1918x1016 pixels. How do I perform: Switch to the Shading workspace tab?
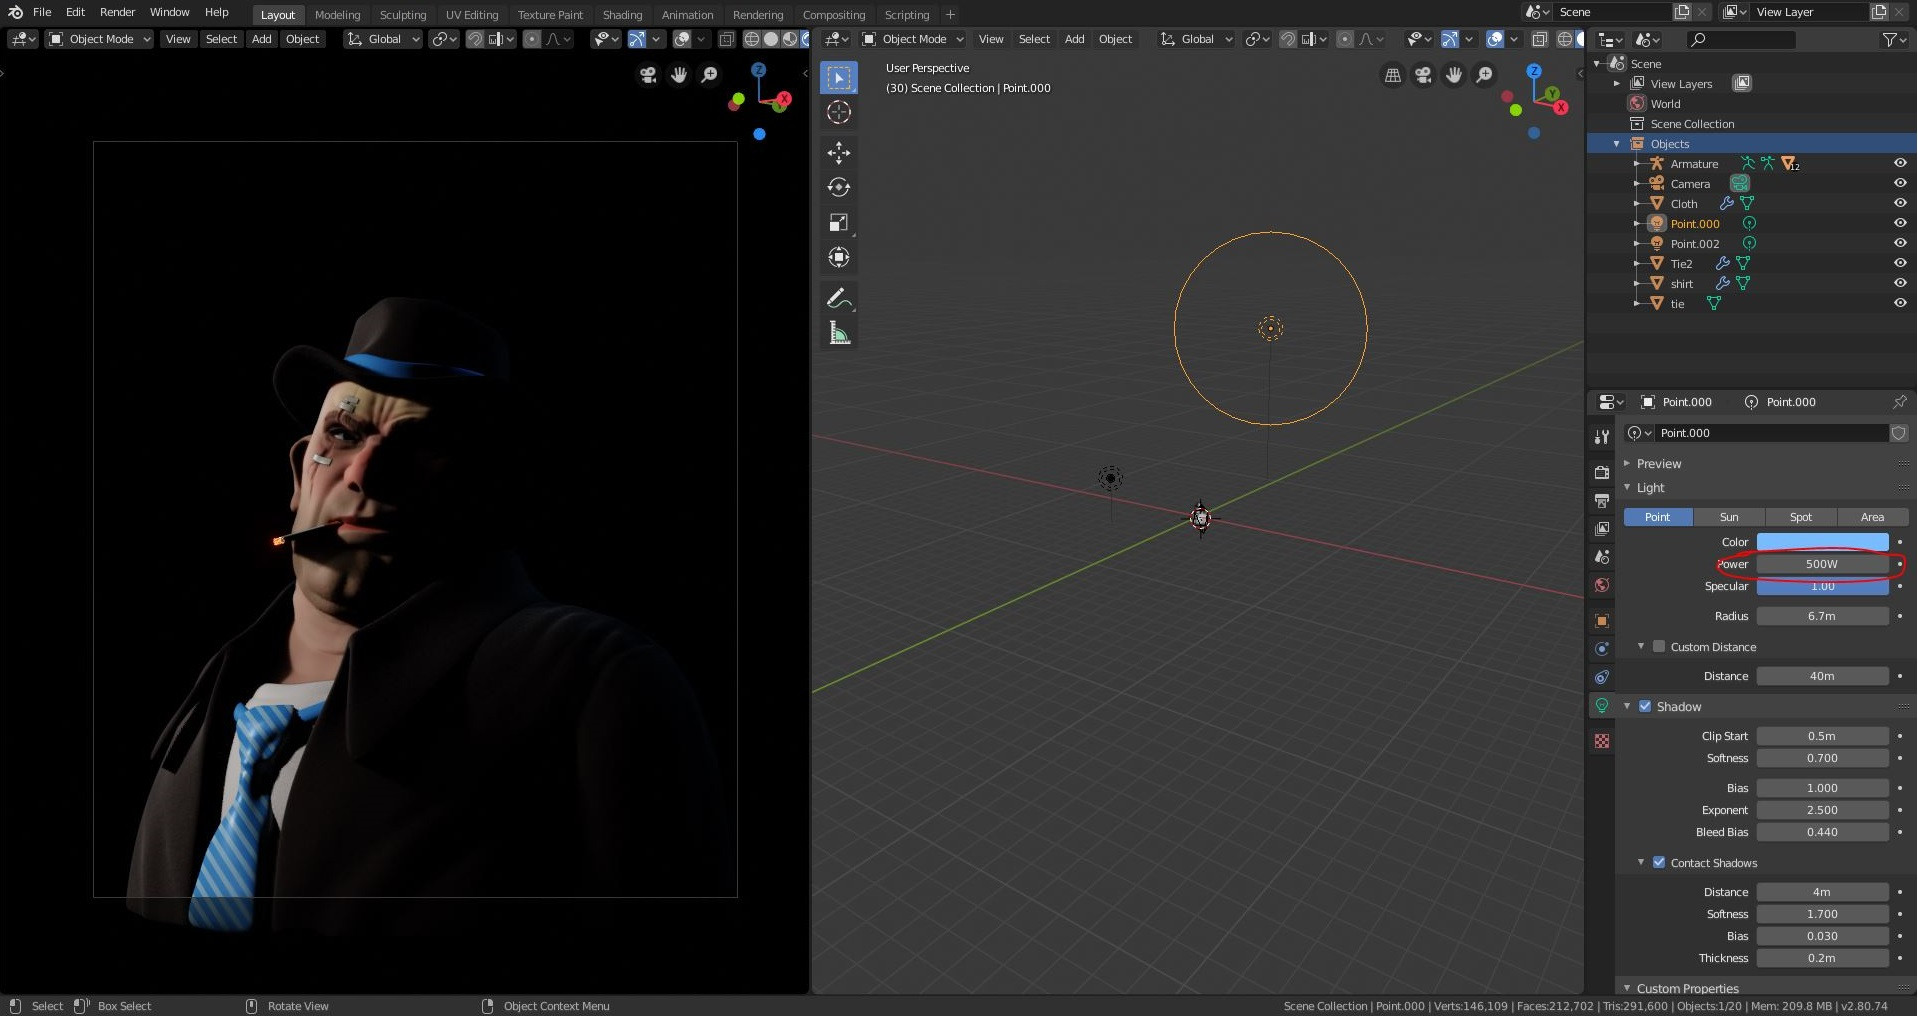(622, 15)
